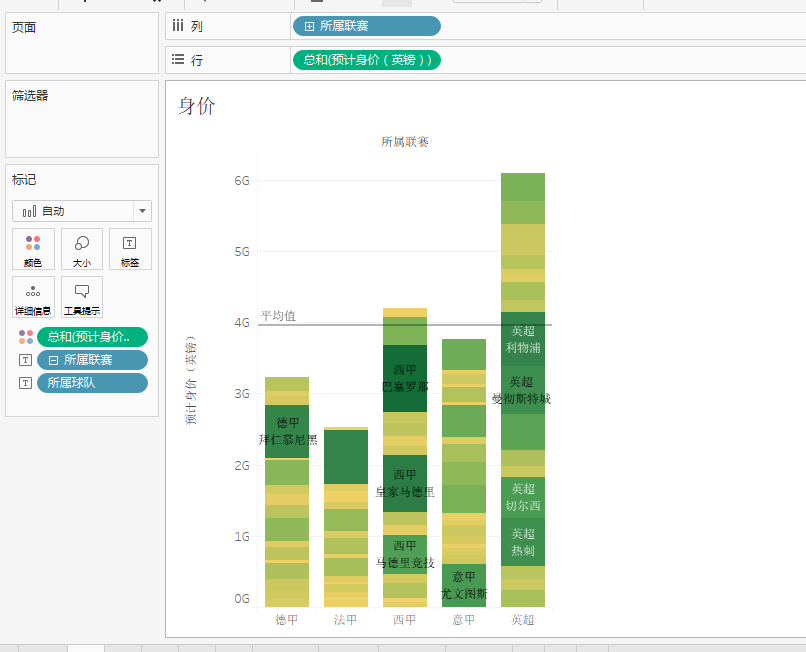Screen dimensions: 806x652
Task: Open the Tooltip (工具提示) marks card
Action: tap(82, 297)
